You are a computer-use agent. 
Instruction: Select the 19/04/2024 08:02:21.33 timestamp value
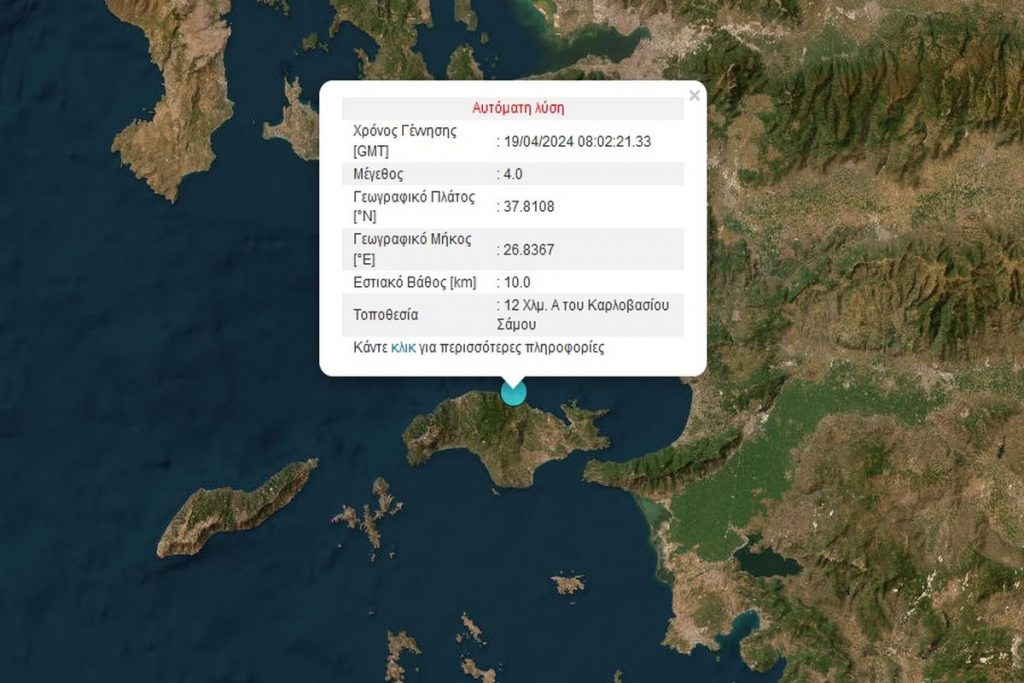click(576, 142)
